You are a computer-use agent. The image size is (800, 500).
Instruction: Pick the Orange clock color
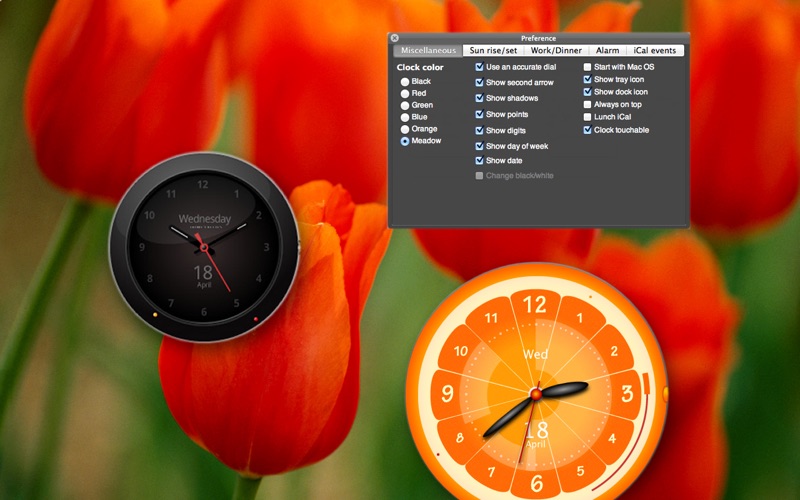pyautogui.click(x=405, y=129)
